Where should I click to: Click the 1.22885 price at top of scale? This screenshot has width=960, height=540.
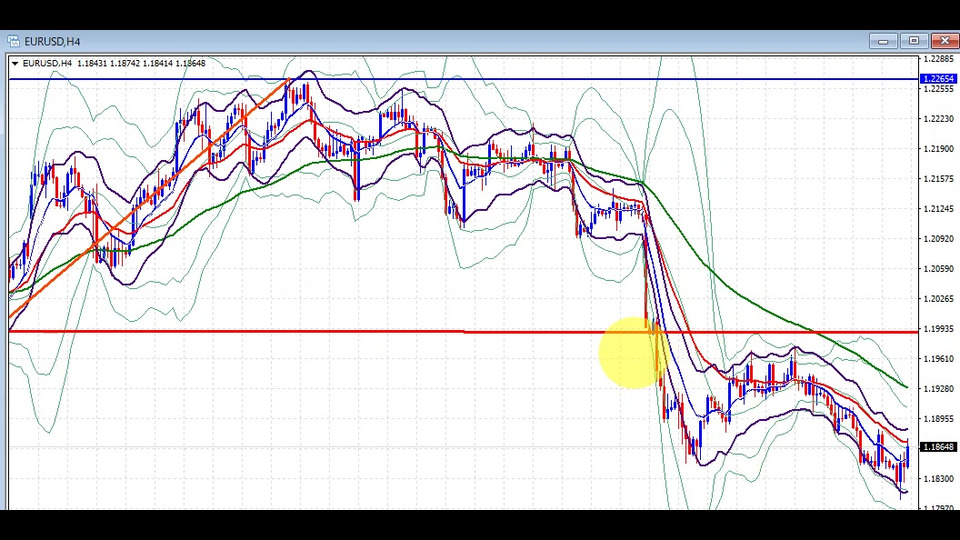click(x=939, y=59)
